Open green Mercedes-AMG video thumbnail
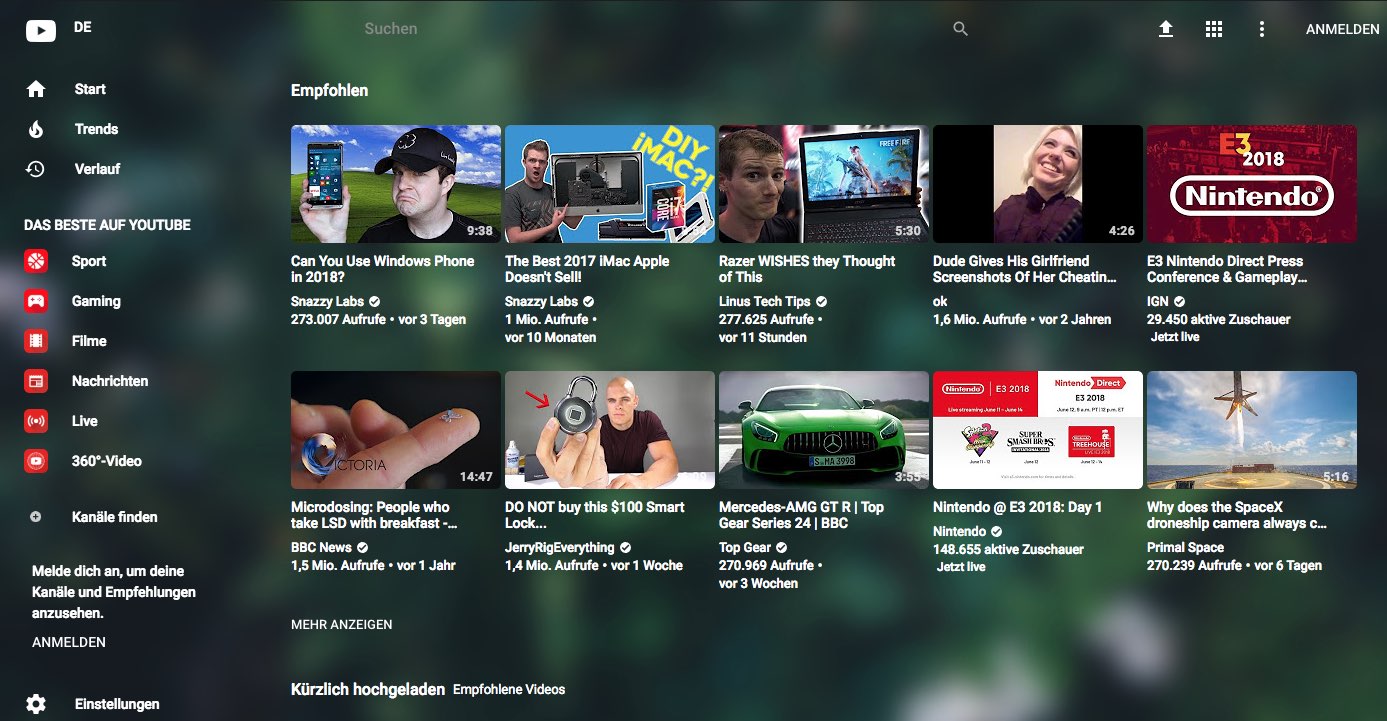1387x721 pixels. (824, 430)
